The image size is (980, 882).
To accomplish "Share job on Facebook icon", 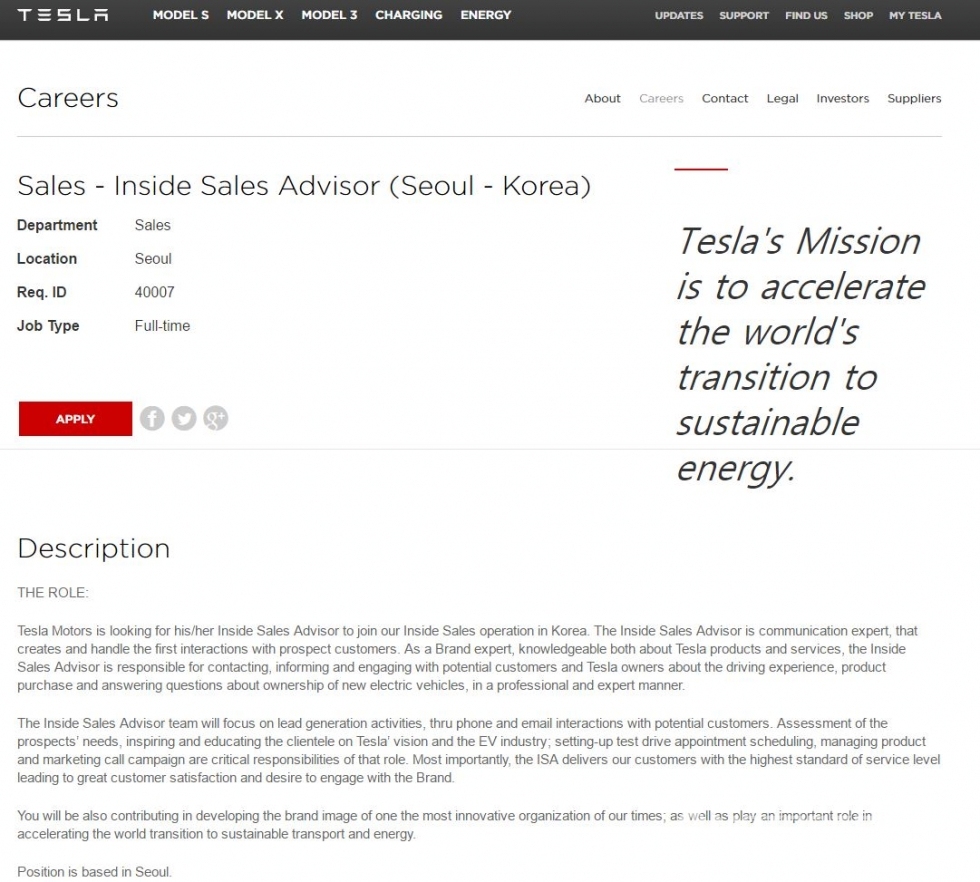I will coord(152,418).
